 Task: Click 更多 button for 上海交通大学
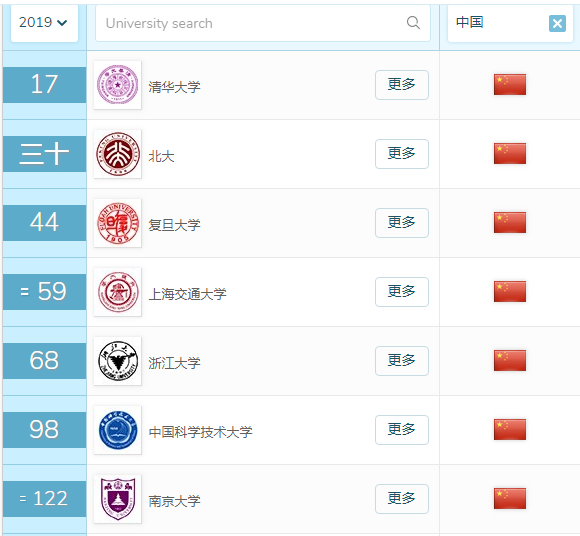402,292
